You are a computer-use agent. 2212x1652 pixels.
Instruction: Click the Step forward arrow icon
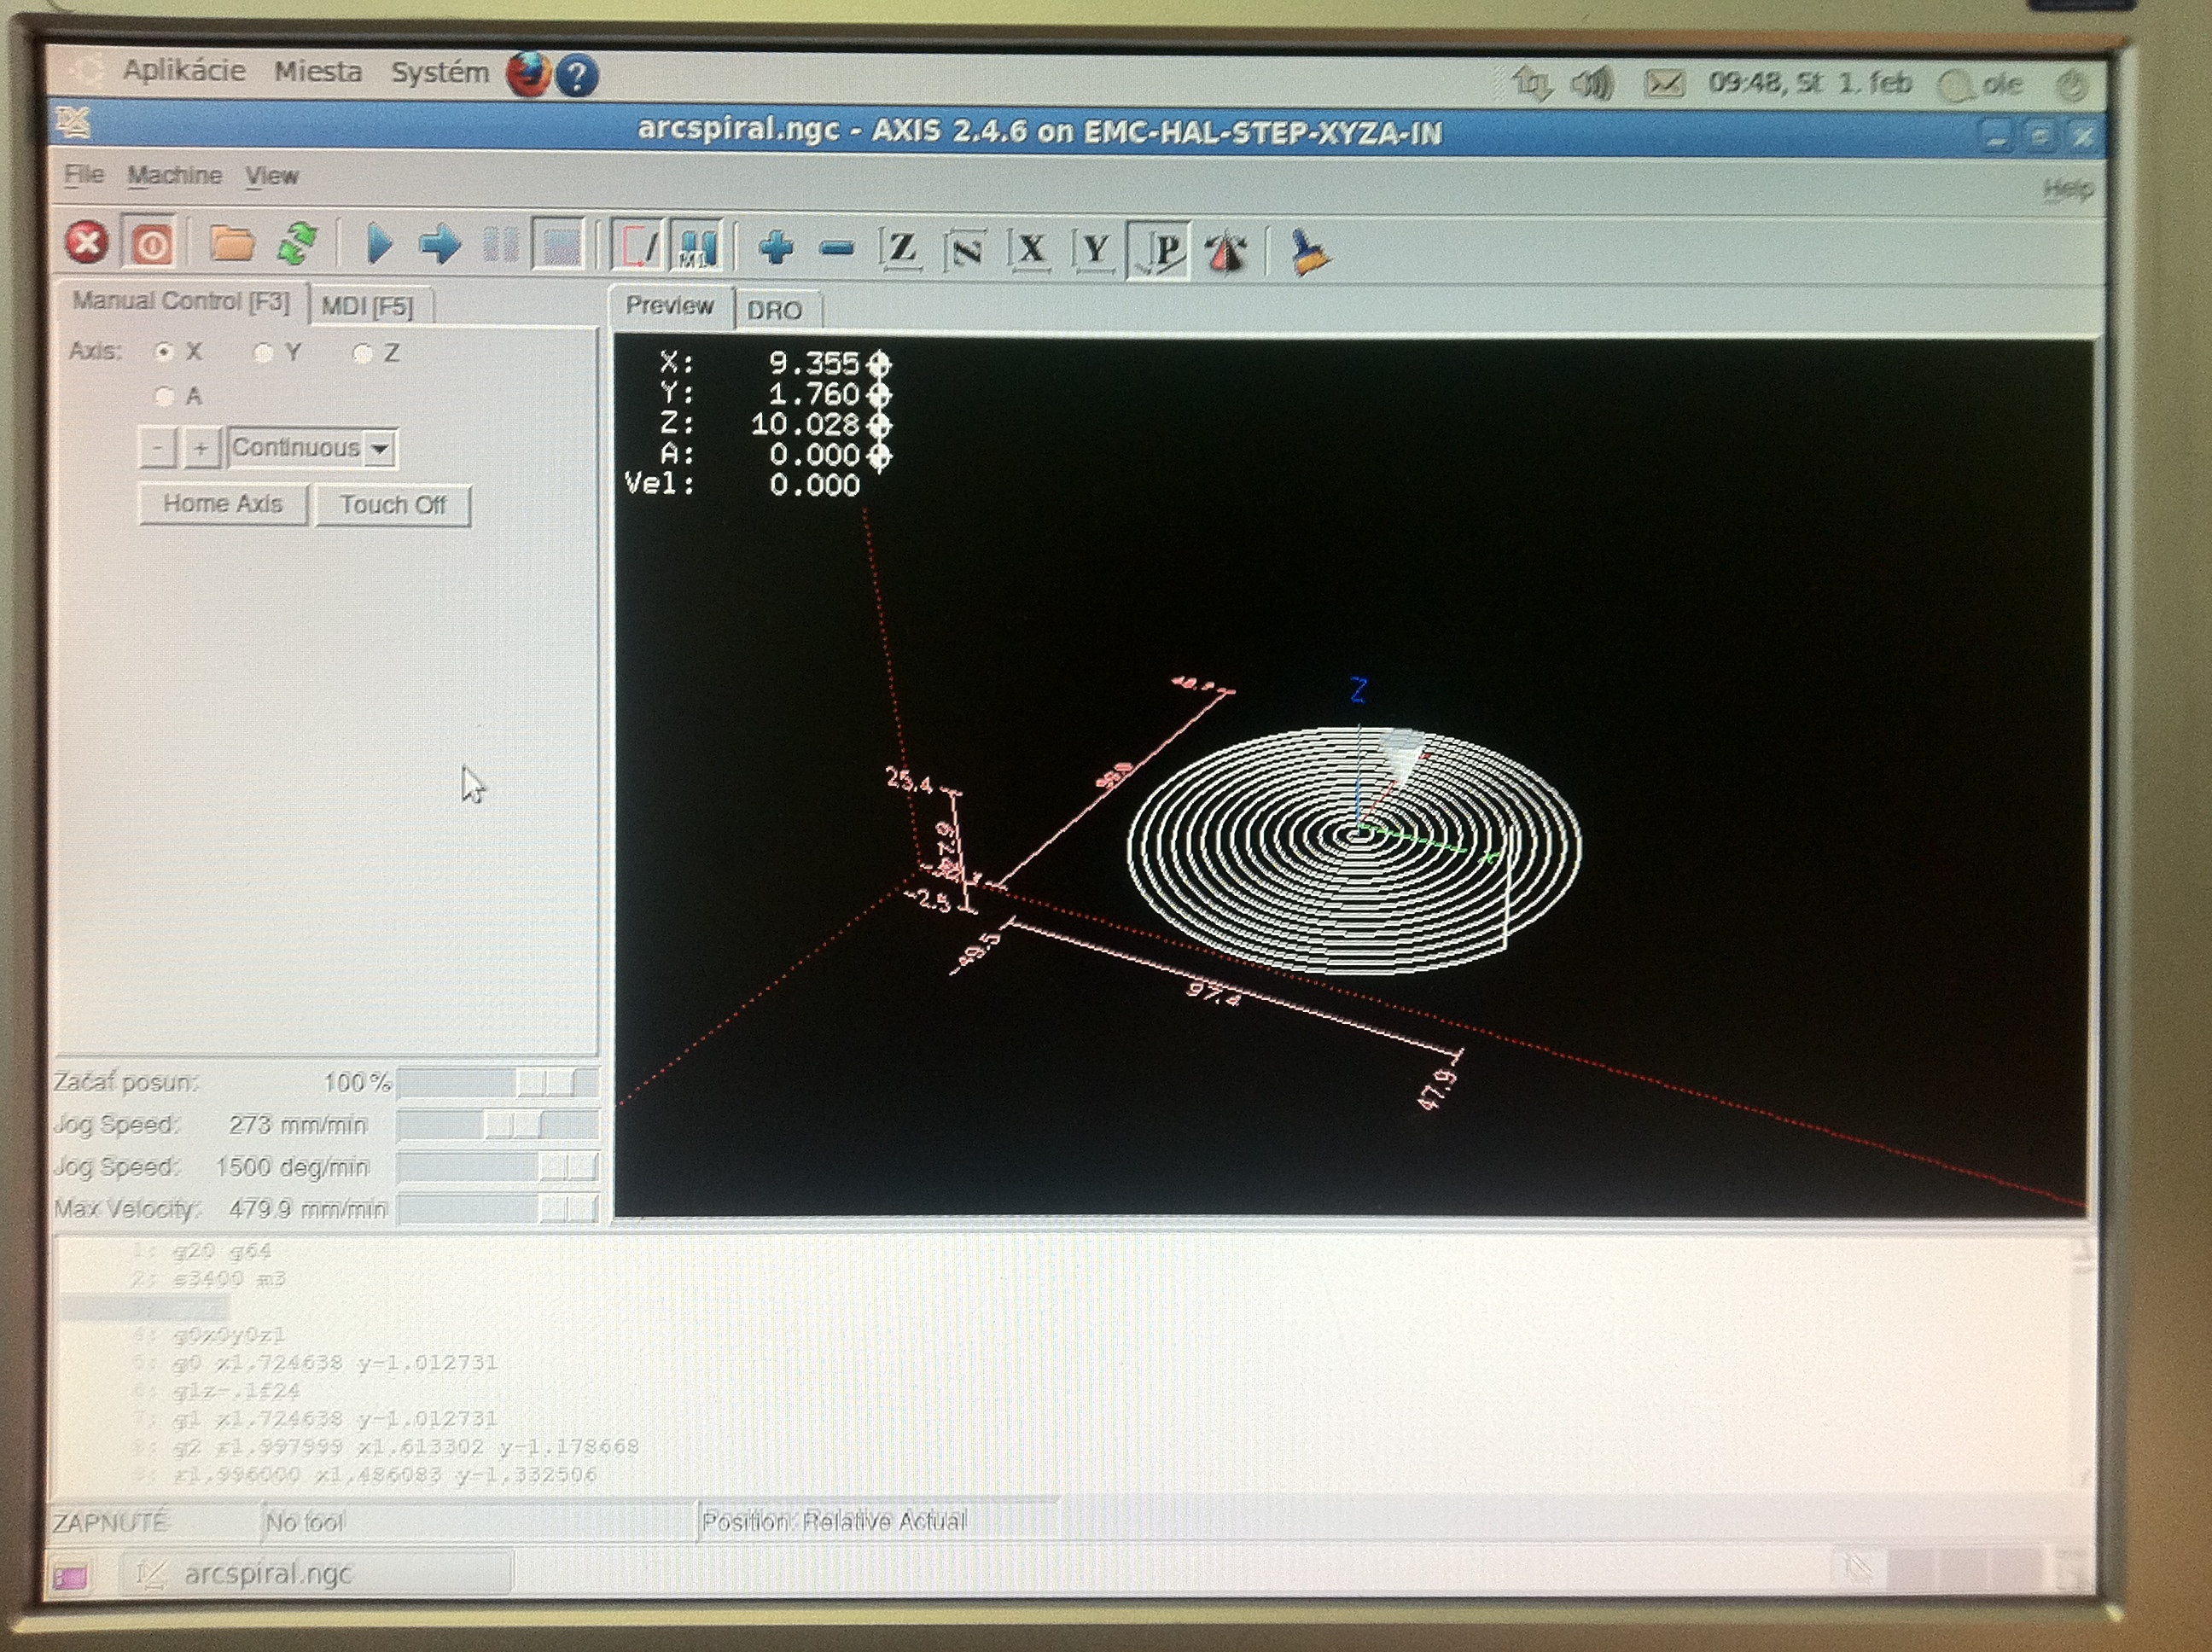click(440, 244)
